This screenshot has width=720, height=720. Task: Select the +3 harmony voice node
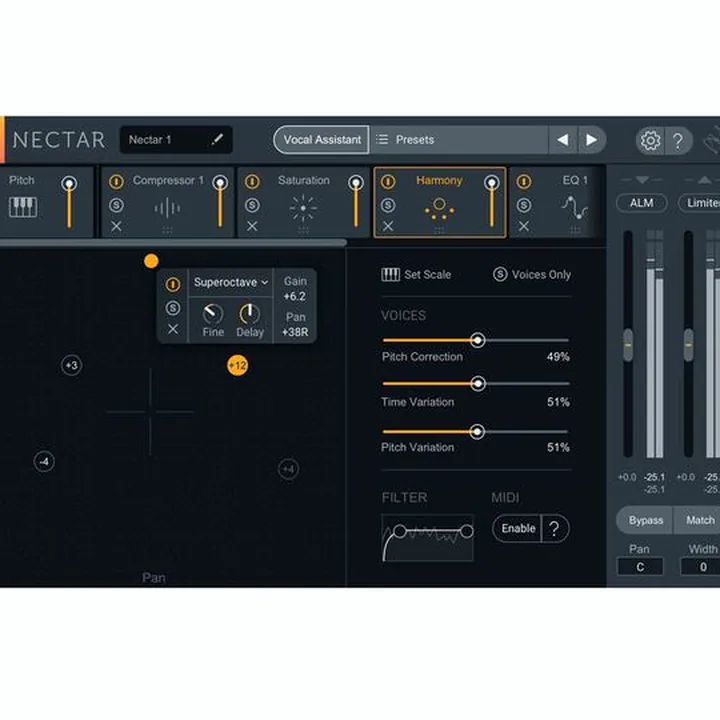point(72,366)
